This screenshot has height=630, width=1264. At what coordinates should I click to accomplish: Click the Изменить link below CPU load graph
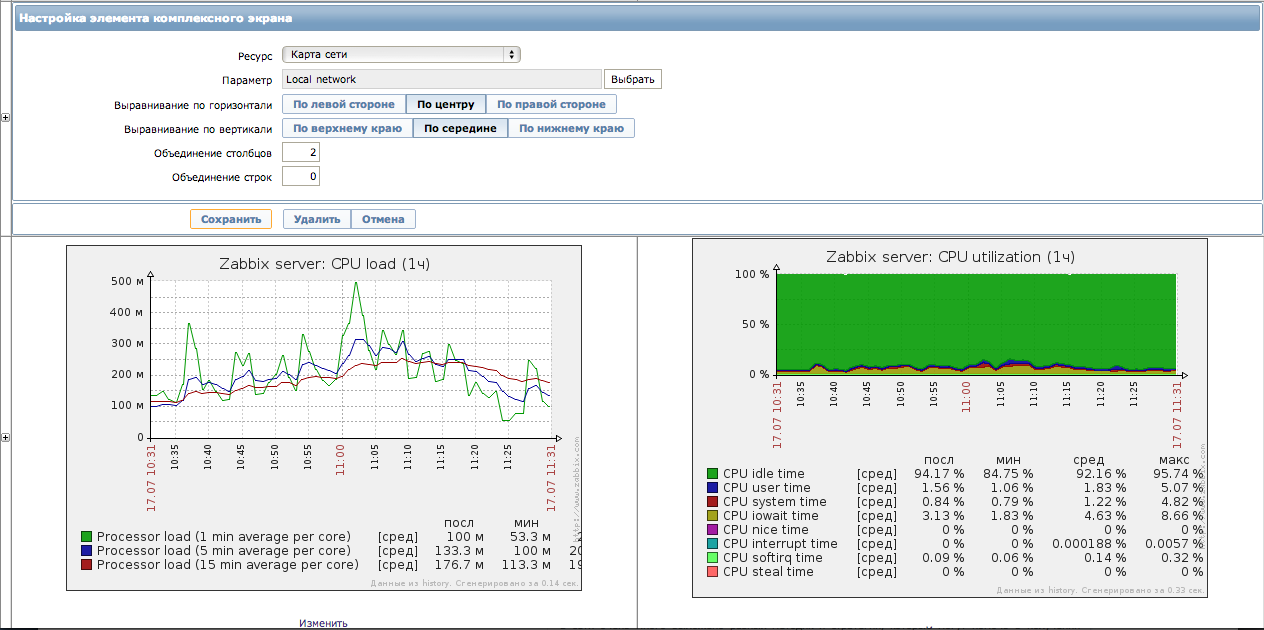(323, 623)
